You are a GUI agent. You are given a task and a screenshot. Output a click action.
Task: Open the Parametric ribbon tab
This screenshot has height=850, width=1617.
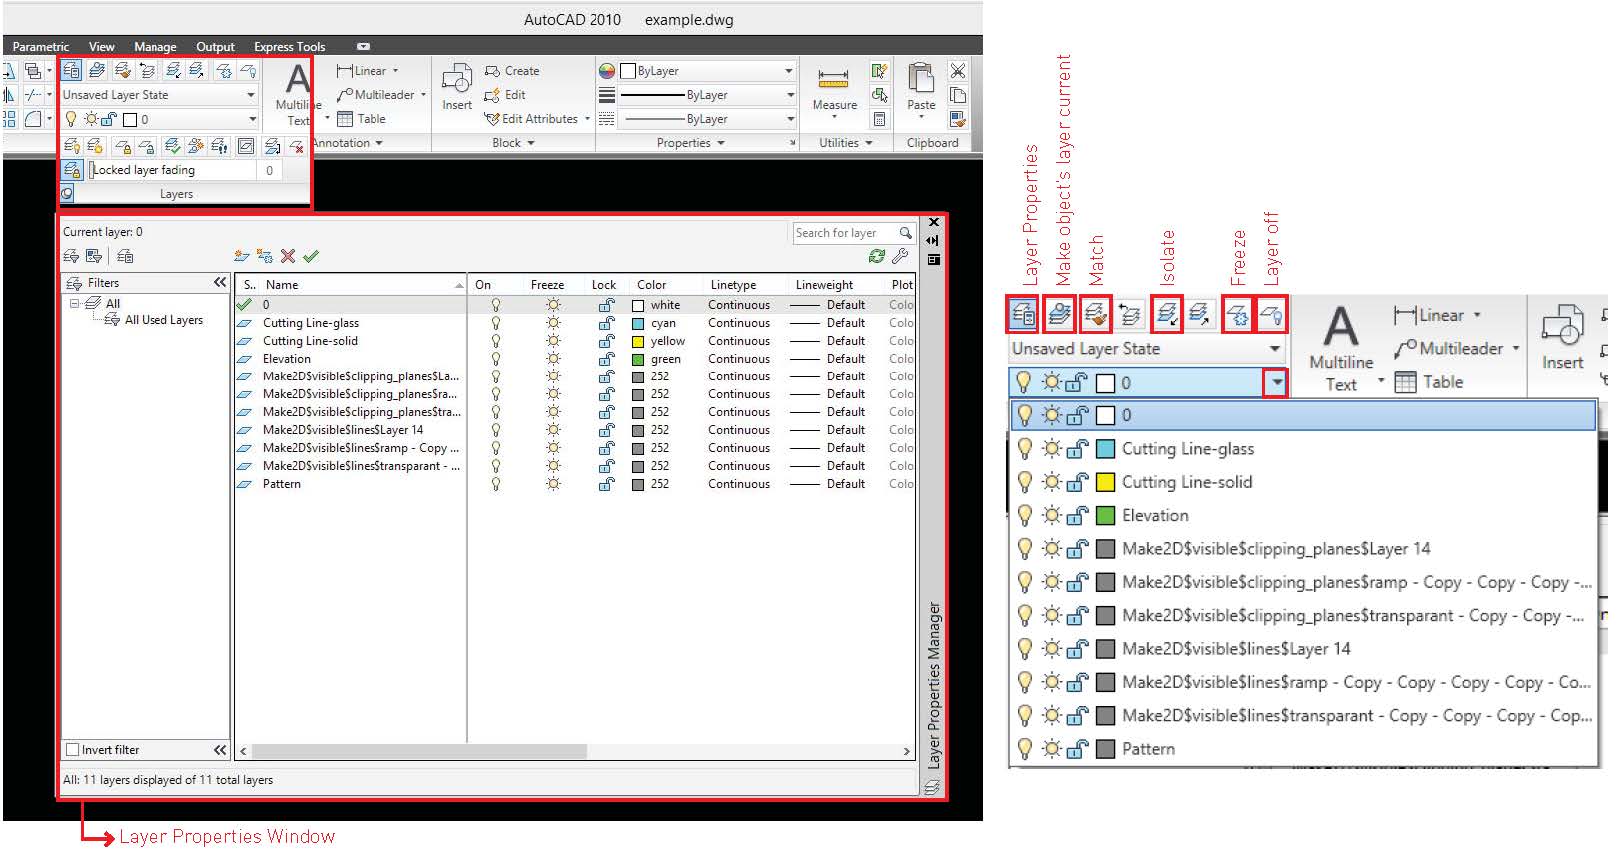(x=41, y=47)
